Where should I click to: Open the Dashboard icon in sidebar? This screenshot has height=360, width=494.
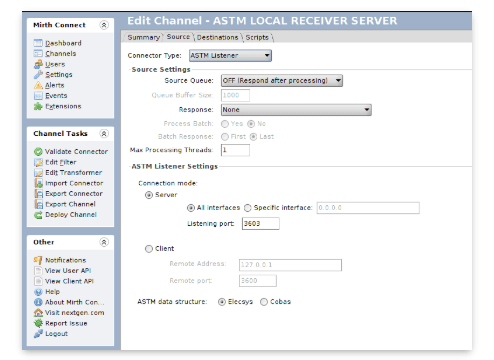coord(38,43)
